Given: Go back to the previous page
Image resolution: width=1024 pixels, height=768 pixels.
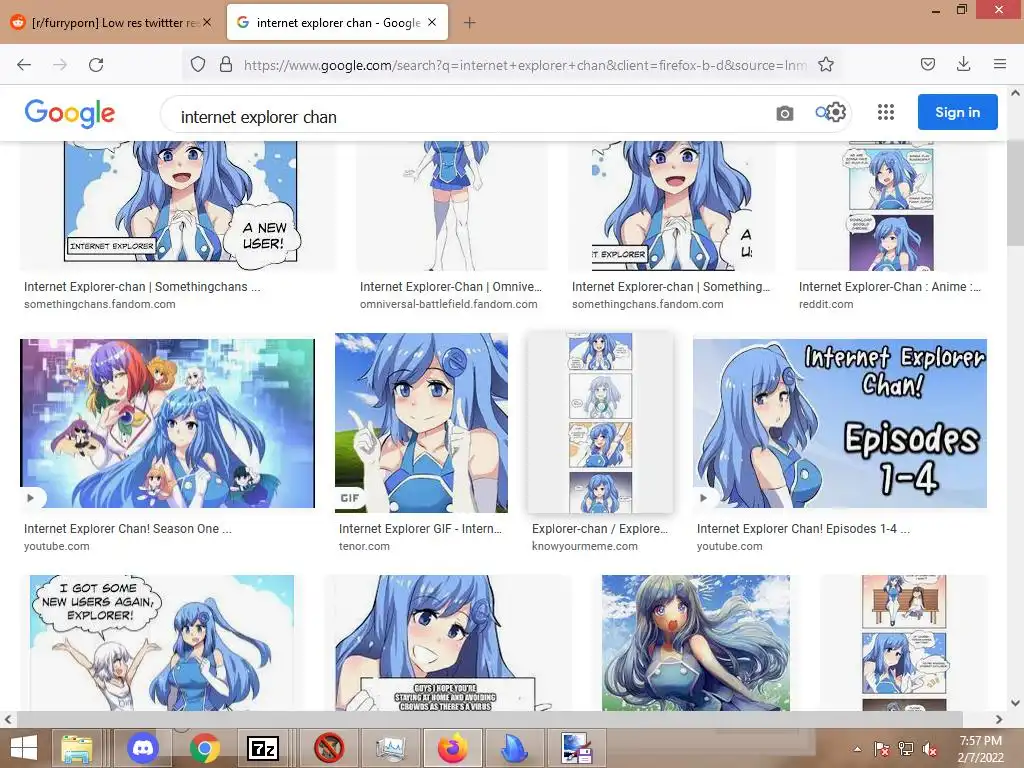Looking at the screenshot, I should click(24, 65).
